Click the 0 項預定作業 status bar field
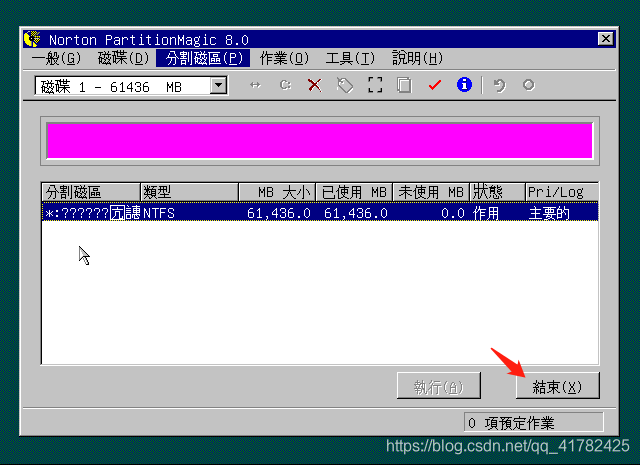The width and height of the screenshot is (640, 465). pyautogui.click(x=533, y=423)
